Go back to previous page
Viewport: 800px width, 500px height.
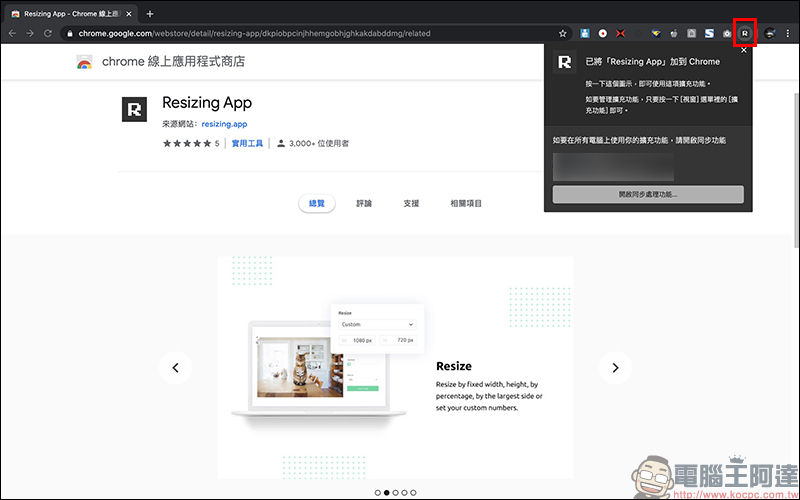click(x=12, y=33)
